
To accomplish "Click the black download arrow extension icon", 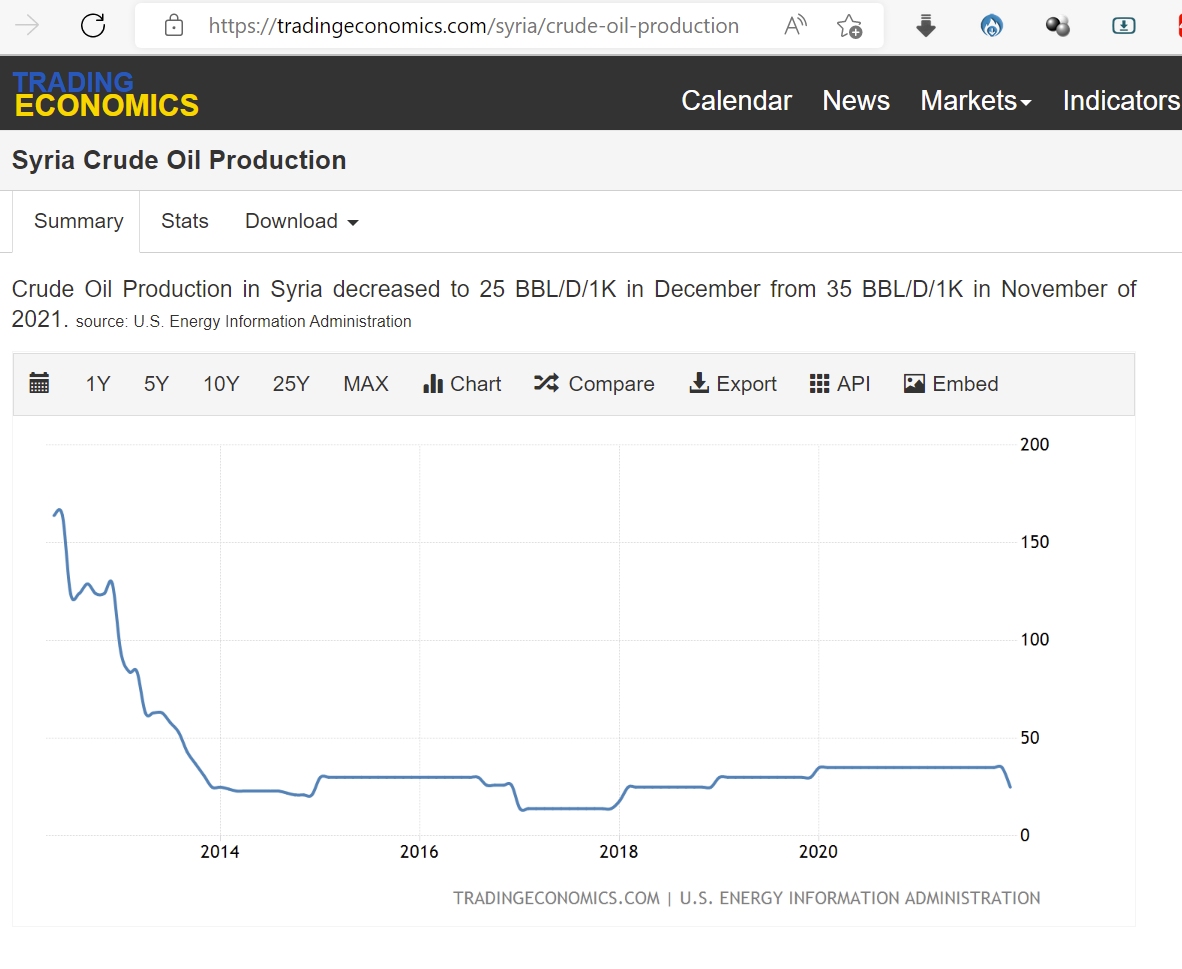I will click(926, 26).
